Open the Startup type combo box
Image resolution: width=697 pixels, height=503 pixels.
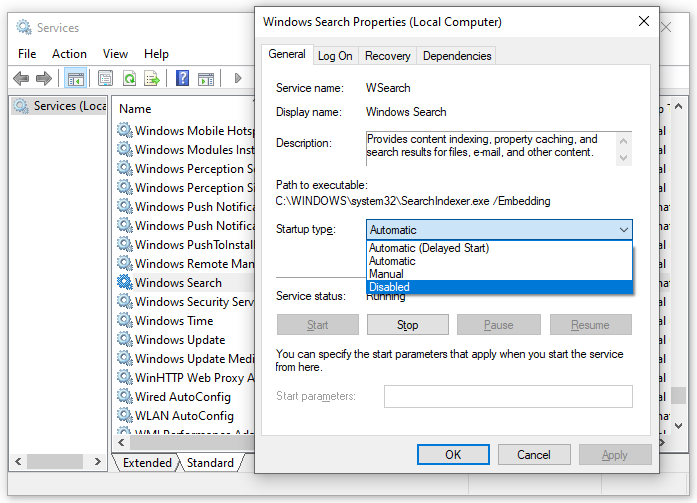(x=499, y=230)
